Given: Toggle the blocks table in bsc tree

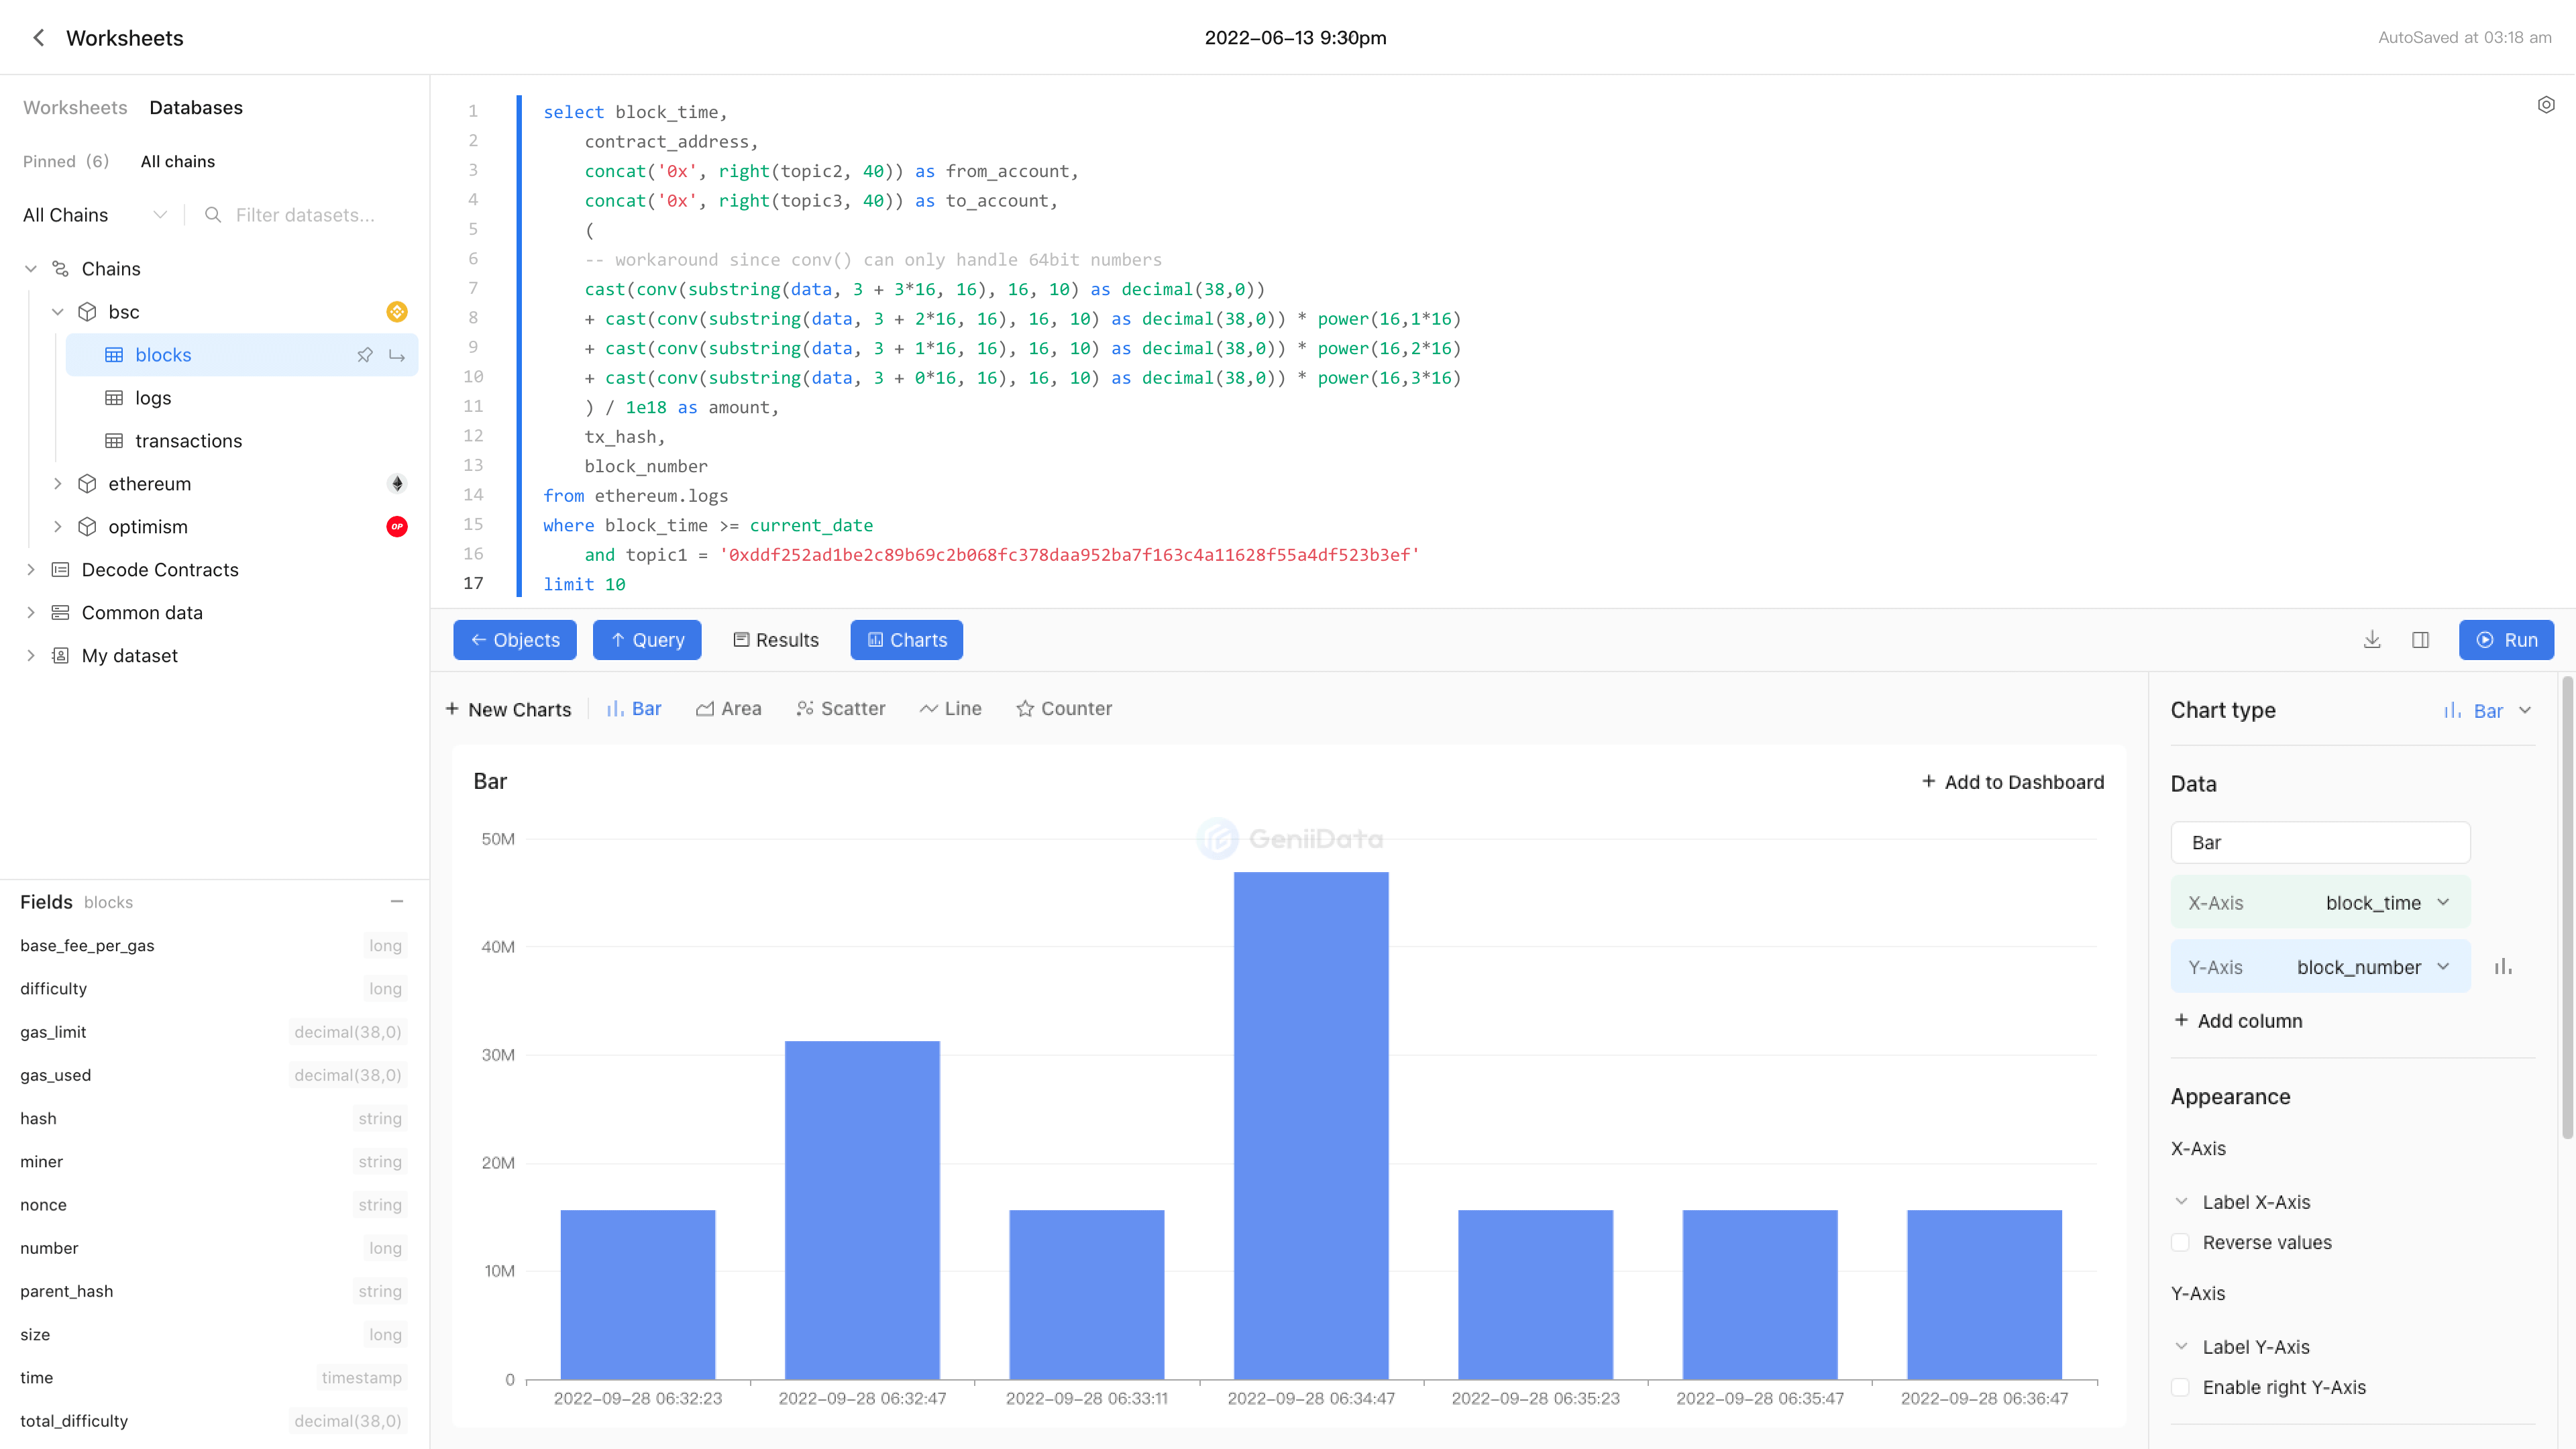Looking at the screenshot, I should coord(163,354).
